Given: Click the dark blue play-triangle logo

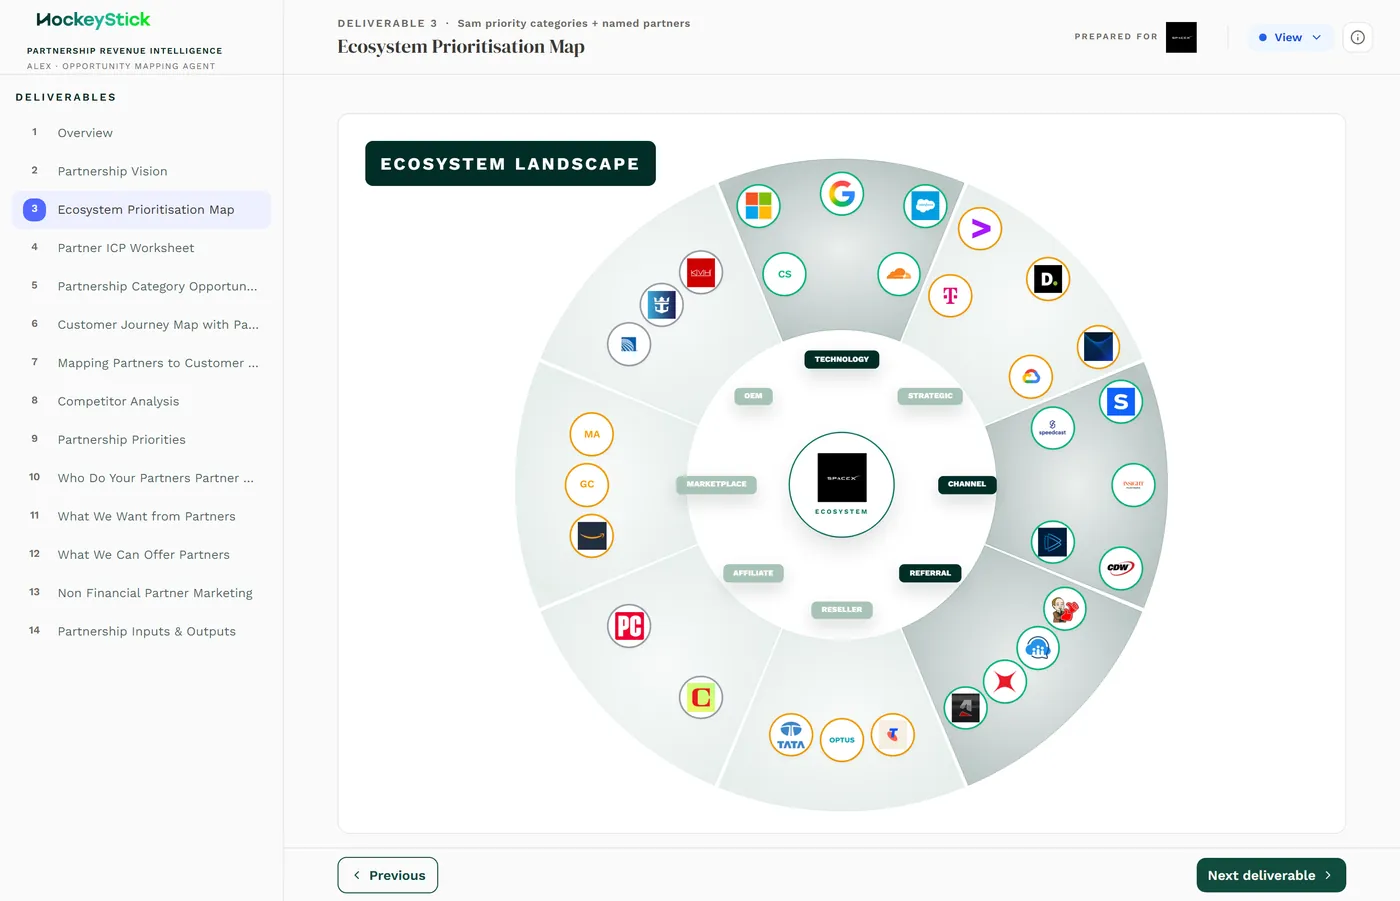Looking at the screenshot, I should pyautogui.click(x=1052, y=543).
